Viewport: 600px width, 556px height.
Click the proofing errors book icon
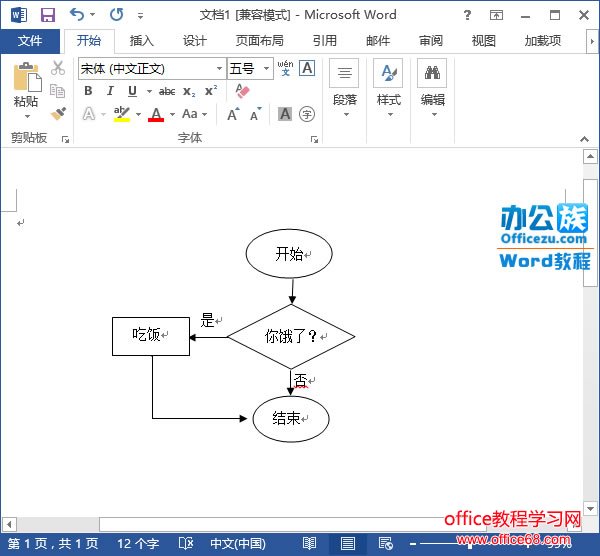coord(186,543)
